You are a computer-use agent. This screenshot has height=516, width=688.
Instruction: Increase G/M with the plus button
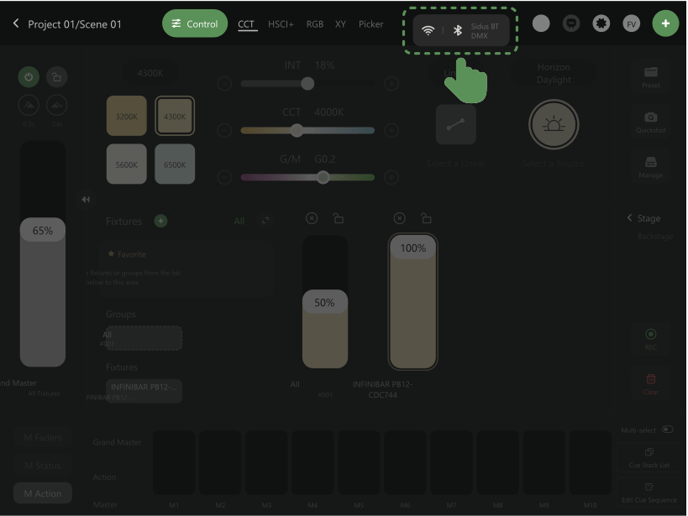point(391,177)
